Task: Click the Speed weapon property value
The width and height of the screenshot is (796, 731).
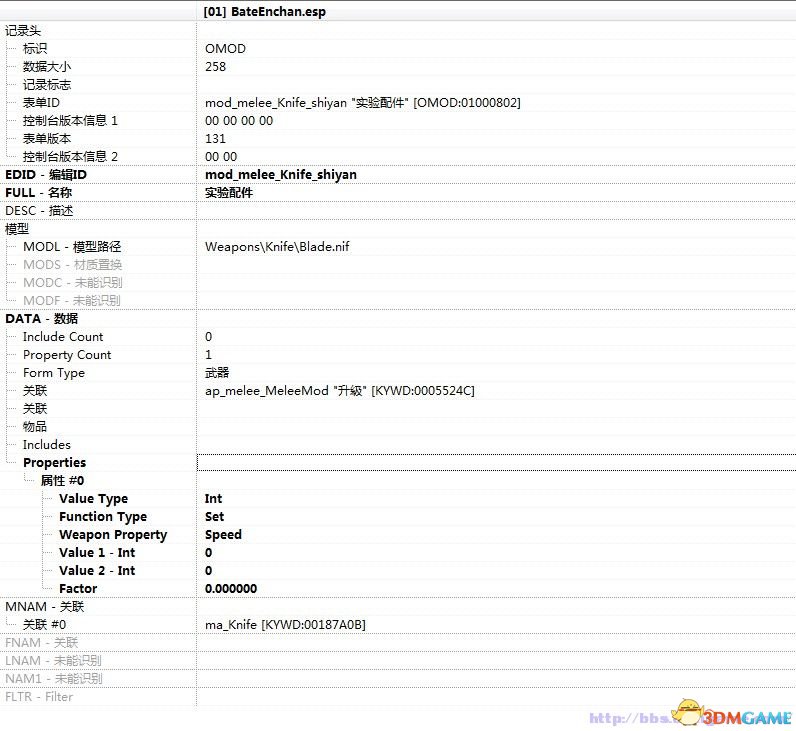Action: (223, 535)
